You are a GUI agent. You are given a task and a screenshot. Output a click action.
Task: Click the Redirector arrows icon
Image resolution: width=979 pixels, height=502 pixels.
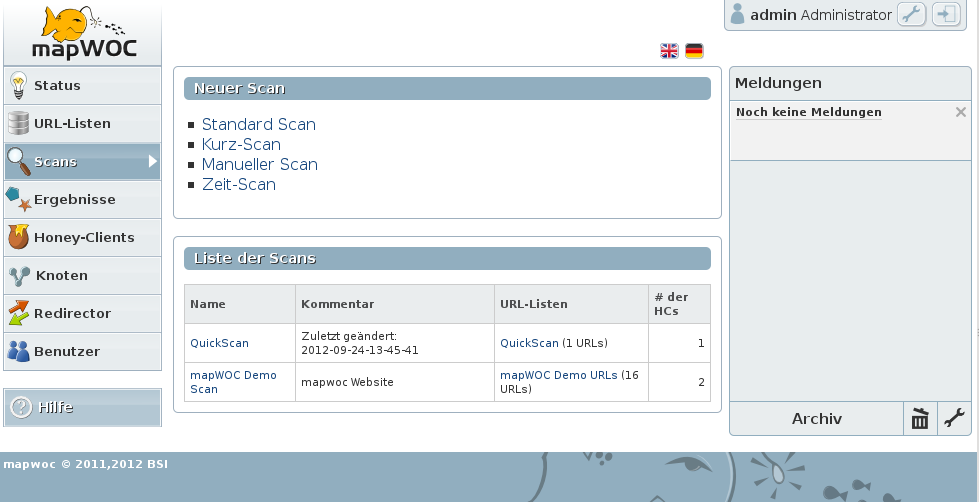coord(18,313)
